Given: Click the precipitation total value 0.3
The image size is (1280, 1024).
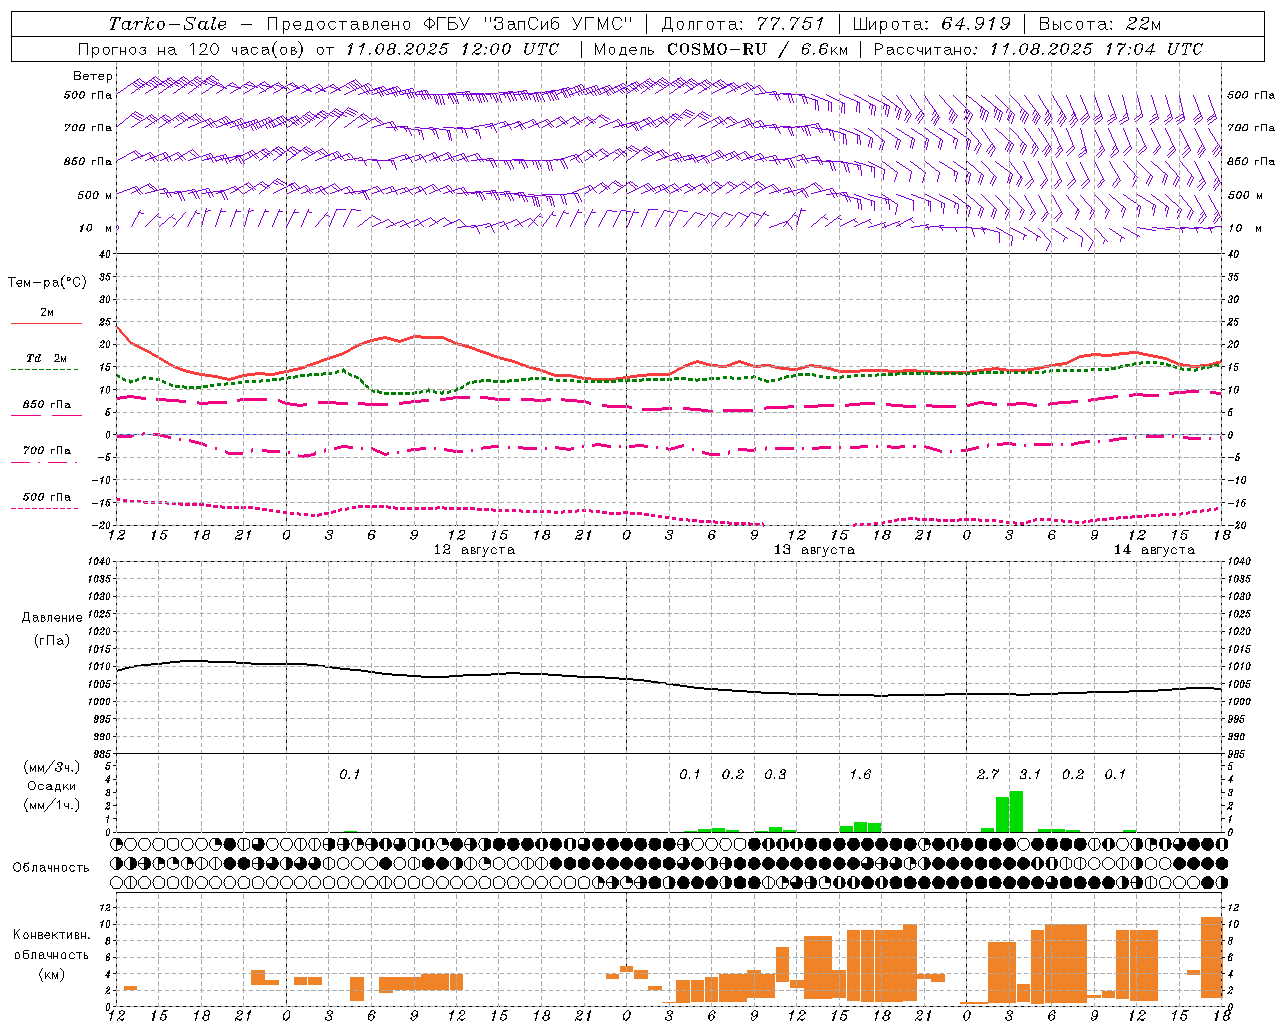Looking at the screenshot, I should coord(775,774).
